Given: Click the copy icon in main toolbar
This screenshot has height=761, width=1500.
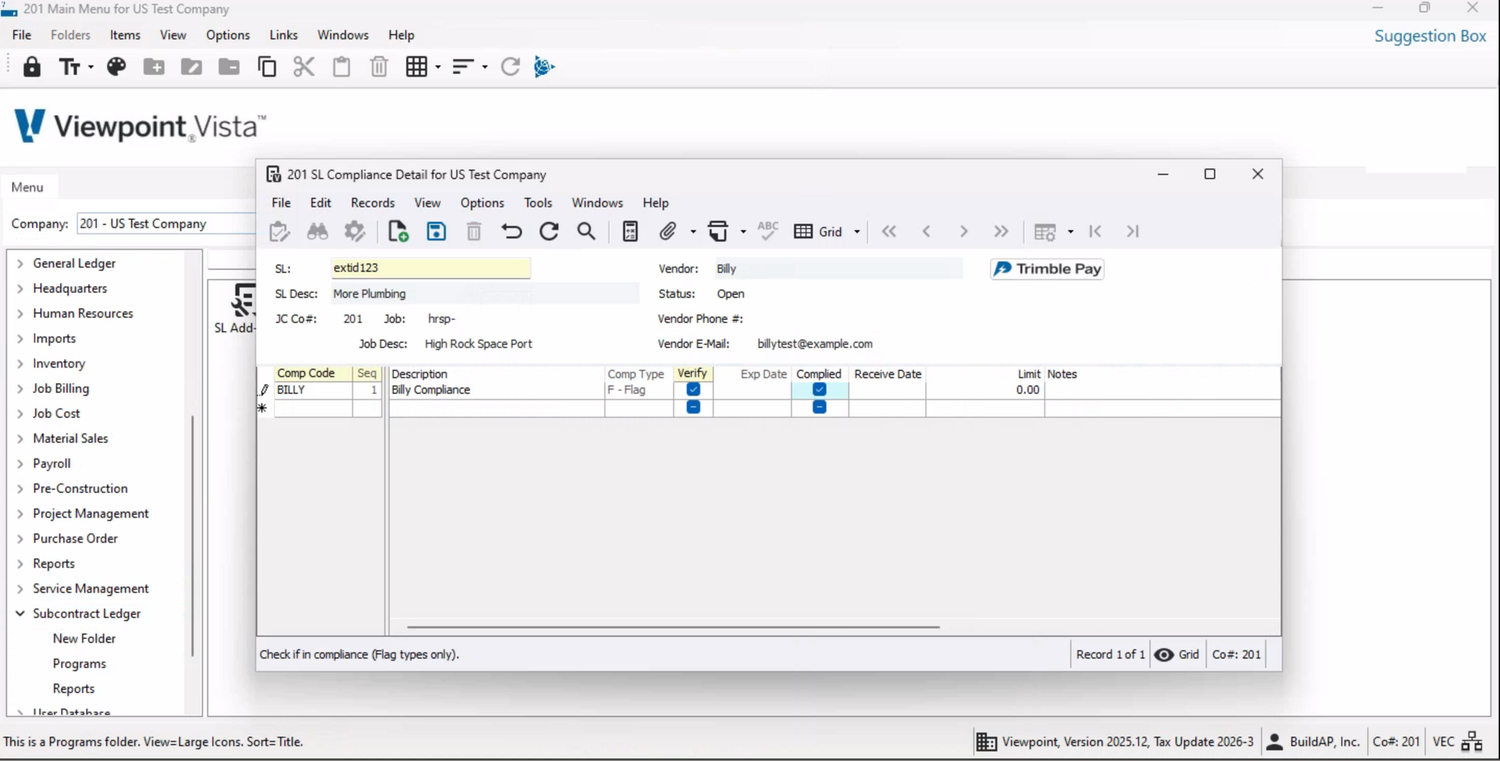Looking at the screenshot, I should point(267,67).
